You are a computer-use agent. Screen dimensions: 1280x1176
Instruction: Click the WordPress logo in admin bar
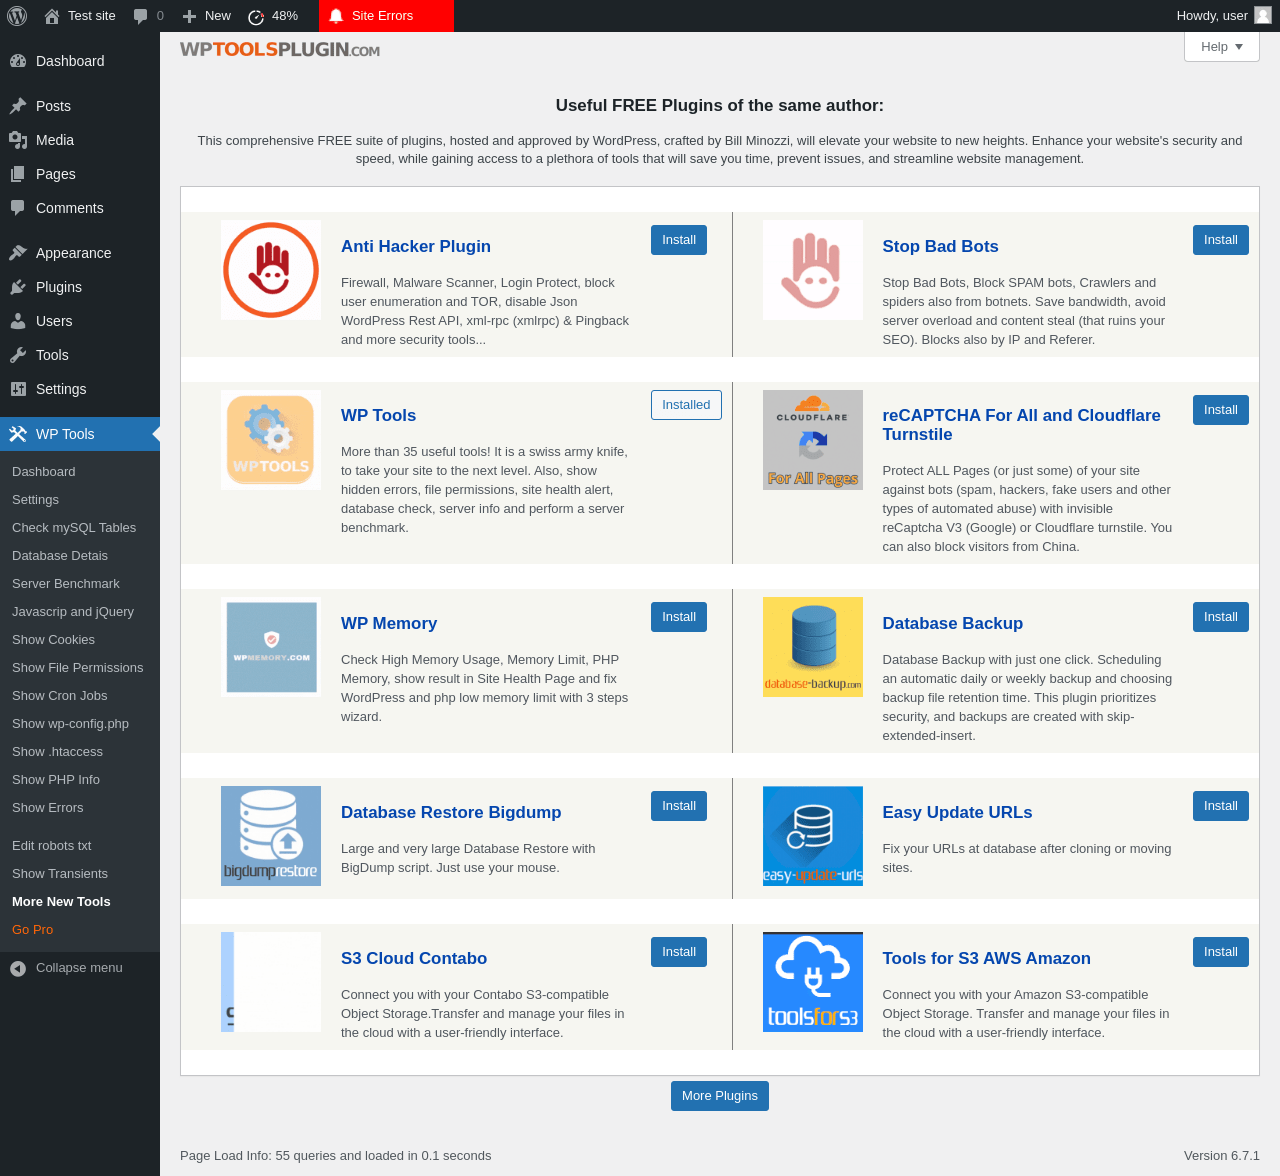(x=17, y=16)
